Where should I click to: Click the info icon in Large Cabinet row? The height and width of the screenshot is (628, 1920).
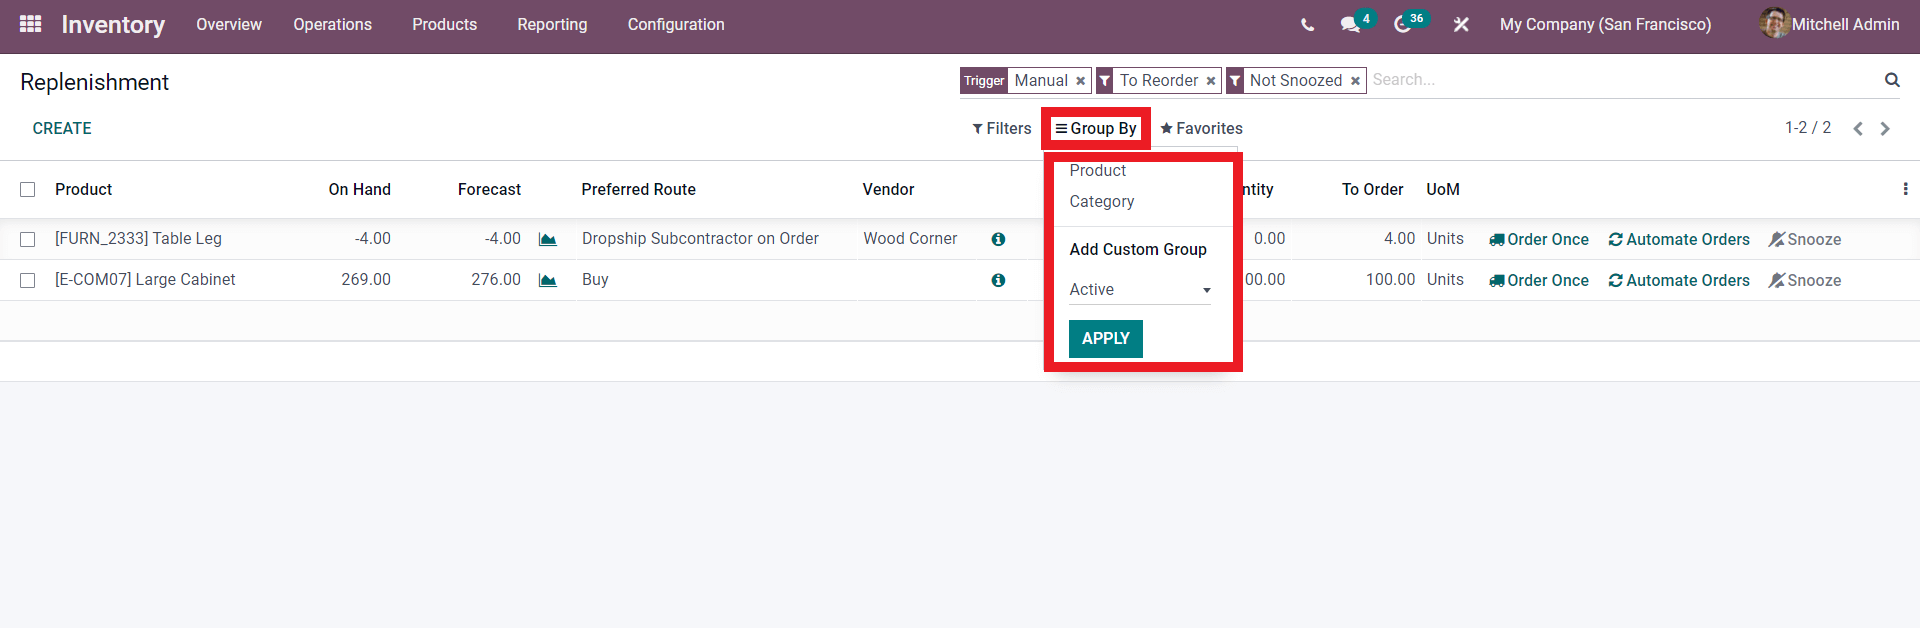click(998, 280)
